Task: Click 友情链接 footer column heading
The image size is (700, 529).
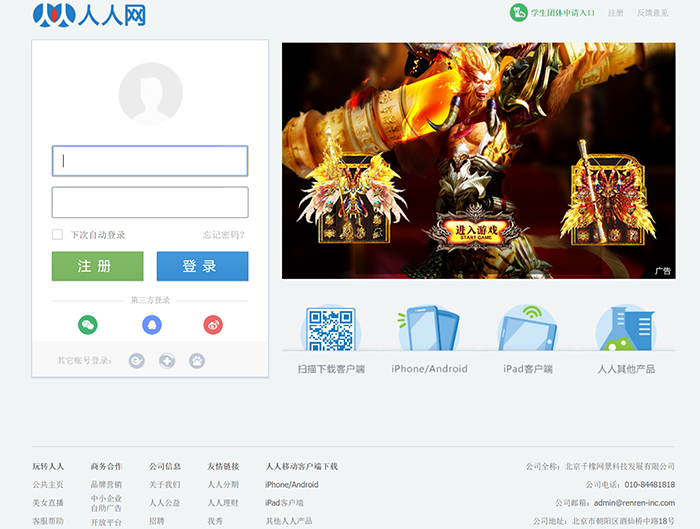Action: coord(223,466)
